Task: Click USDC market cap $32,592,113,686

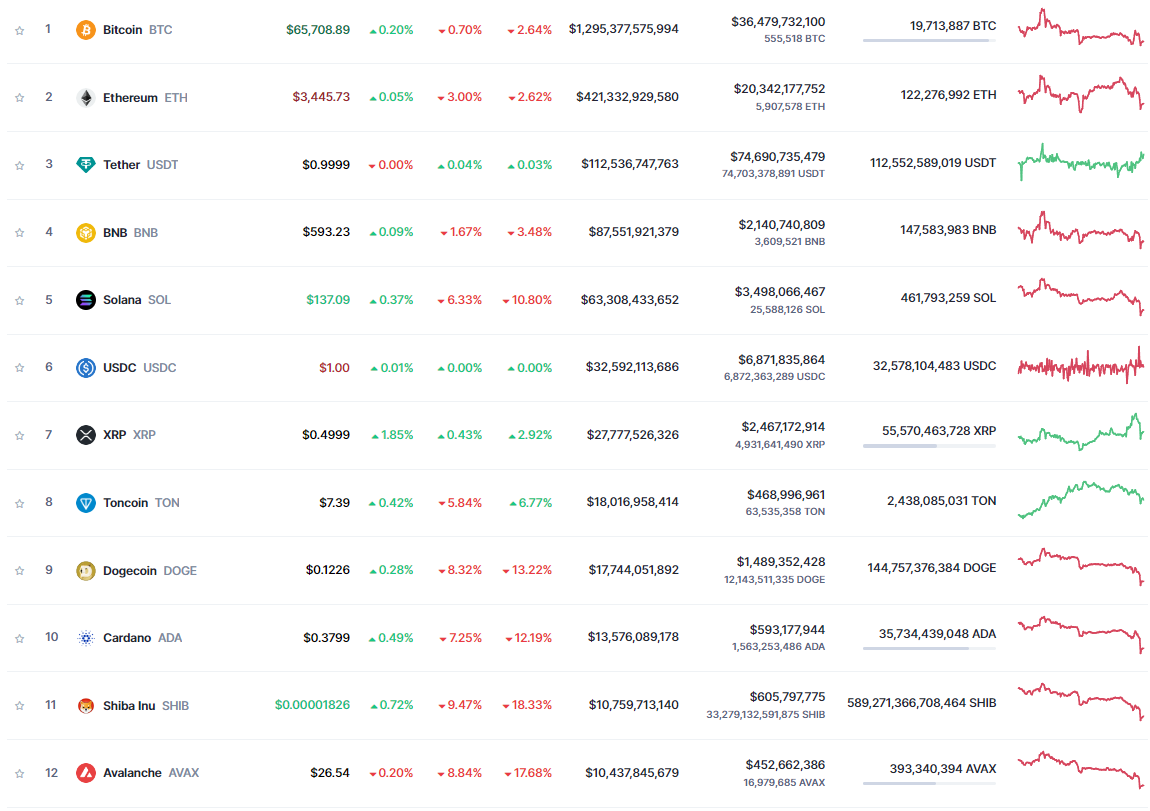Action: (632, 367)
